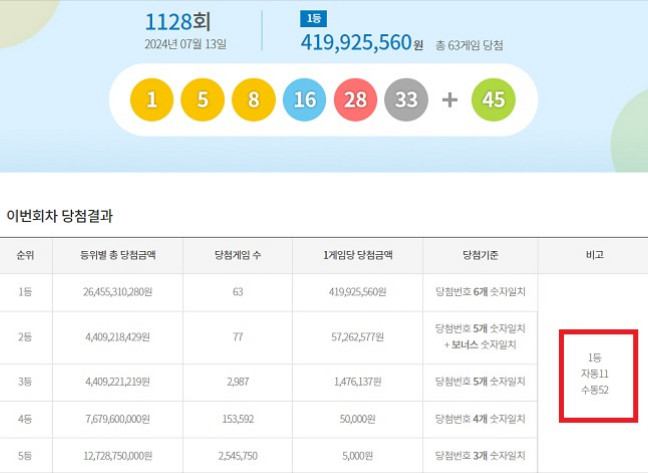The image size is (648, 473).
Task: Click the 당첨번호 3개 숫자일치 criterion
Action: (x=480, y=456)
